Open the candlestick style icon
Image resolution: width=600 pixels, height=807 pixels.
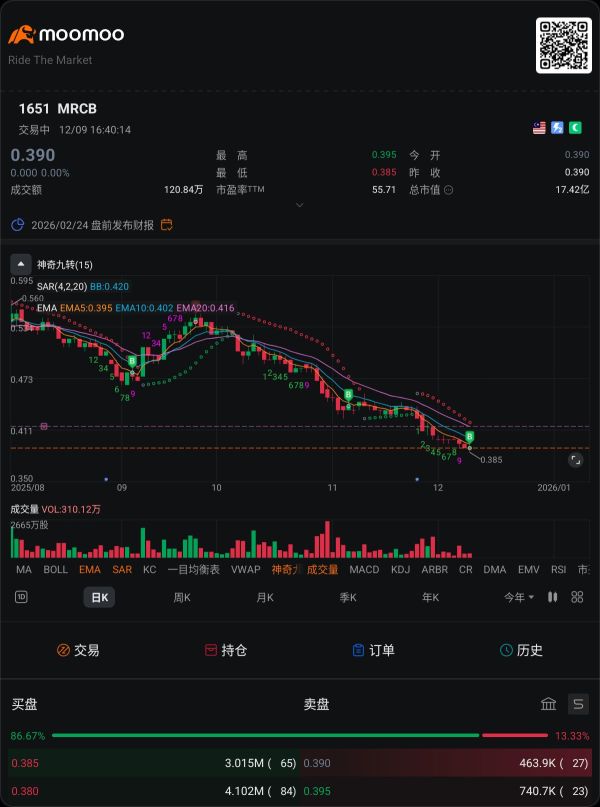point(553,597)
